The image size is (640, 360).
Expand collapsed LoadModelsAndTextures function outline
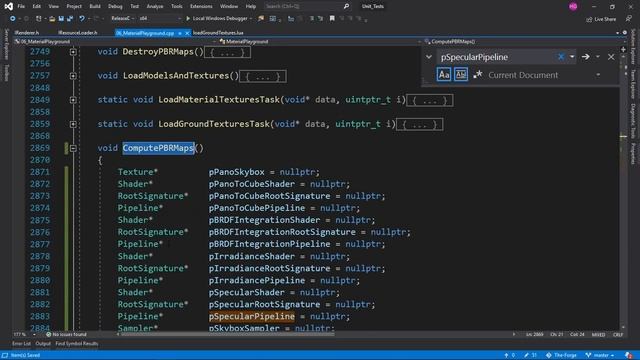pyautogui.click(x=73, y=76)
